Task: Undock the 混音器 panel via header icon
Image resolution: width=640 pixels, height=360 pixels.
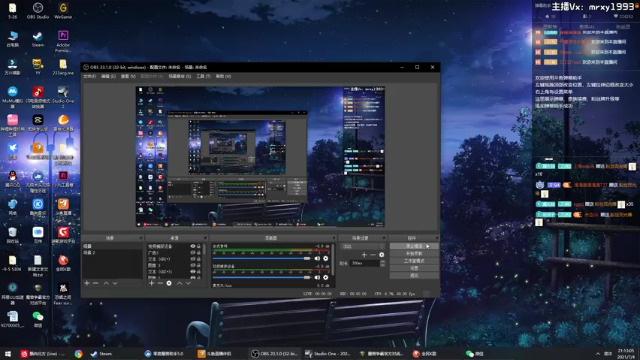Action: click(334, 238)
